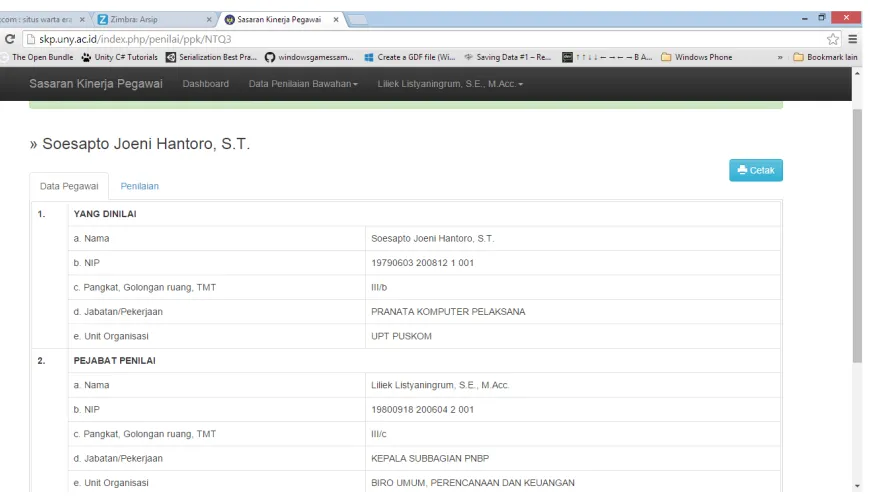
Task: Reload the page with the refresh icon
Action: [9, 39]
